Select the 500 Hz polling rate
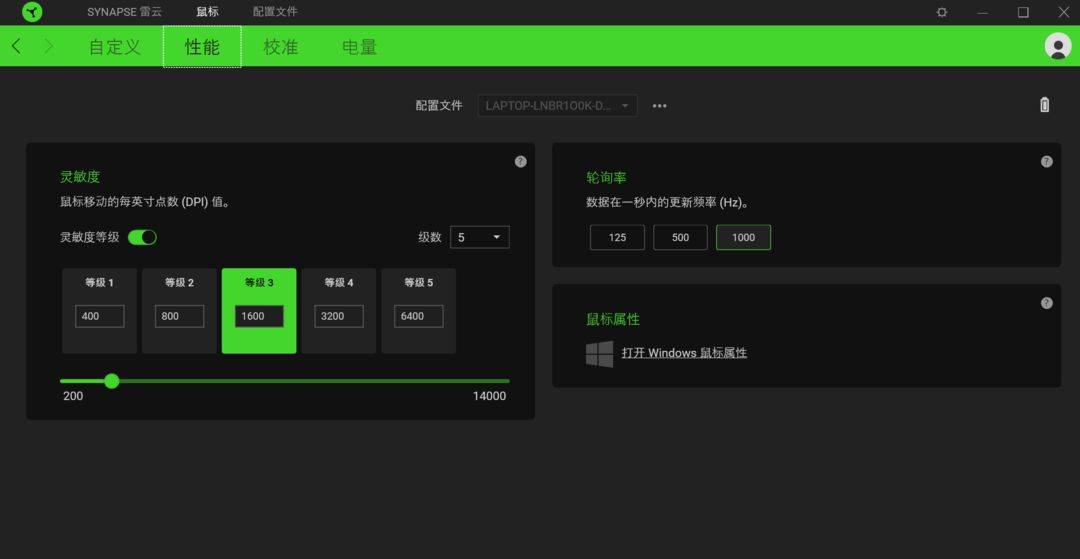Screen dimensions: 1080x559 coord(680,238)
